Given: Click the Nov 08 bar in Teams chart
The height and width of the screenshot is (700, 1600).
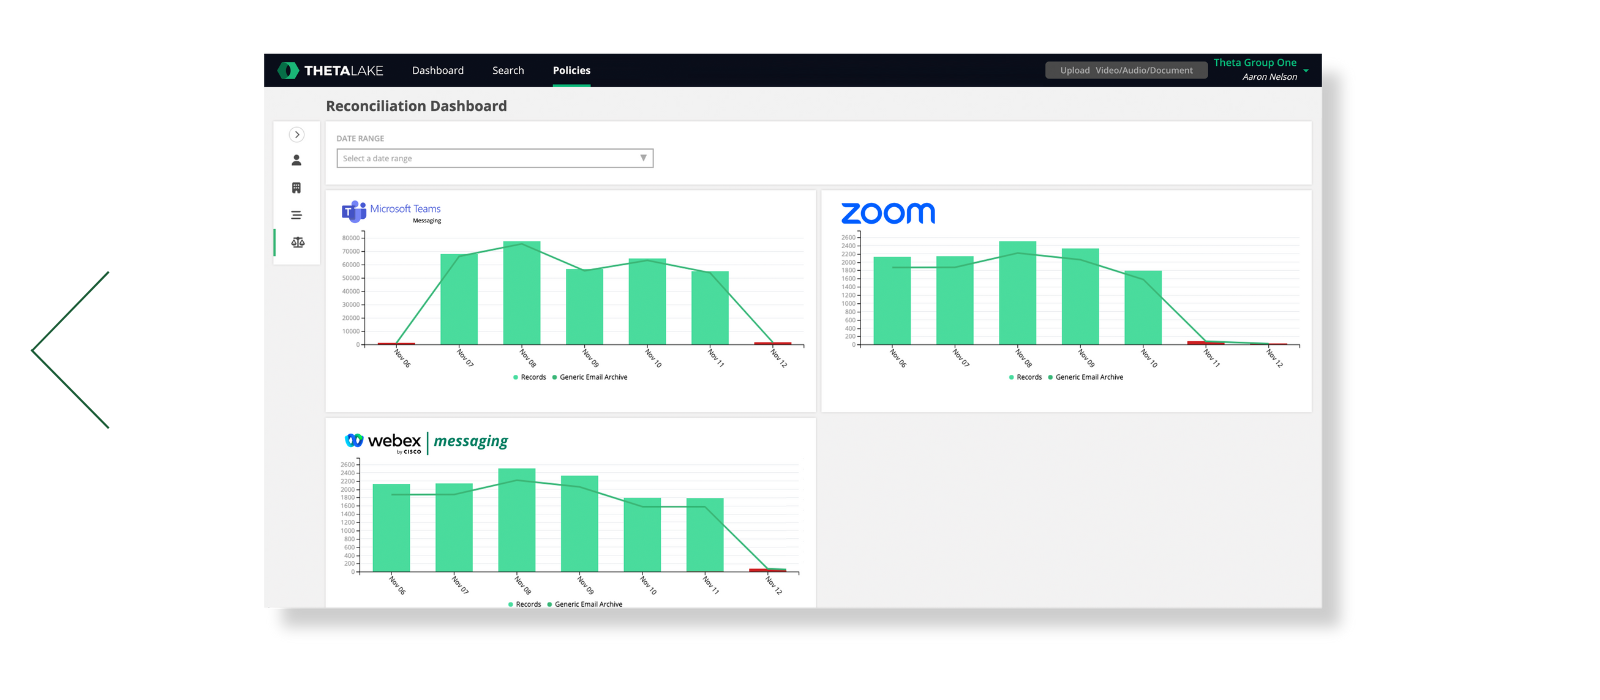Looking at the screenshot, I should click(x=522, y=293).
